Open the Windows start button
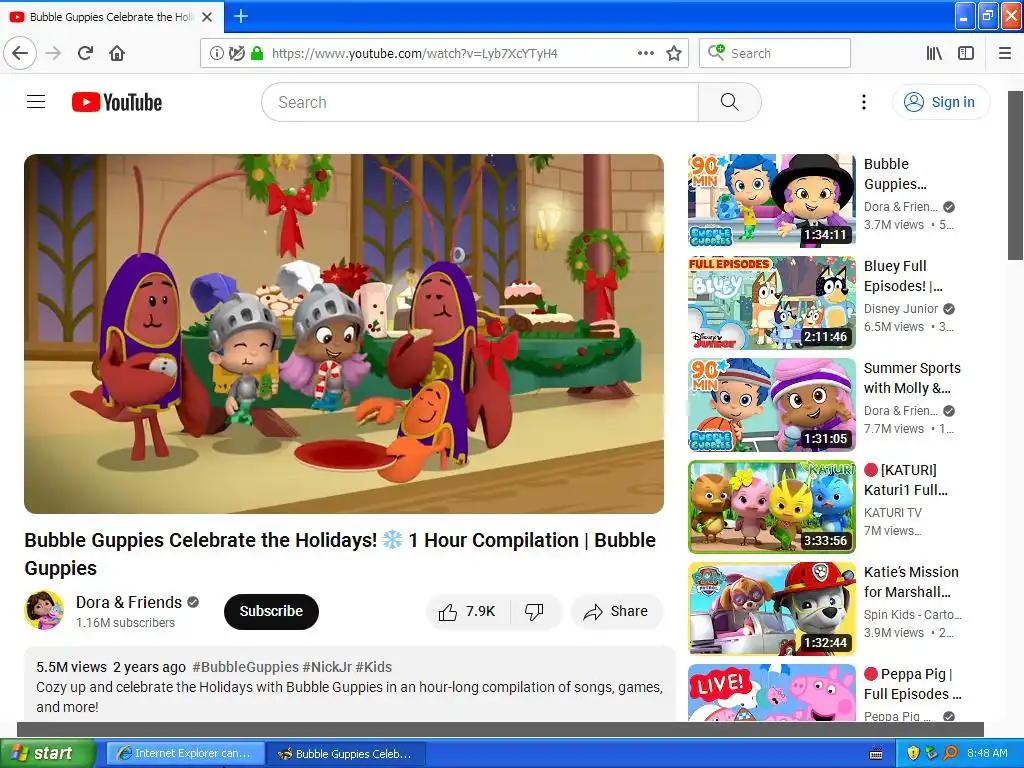 48,753
